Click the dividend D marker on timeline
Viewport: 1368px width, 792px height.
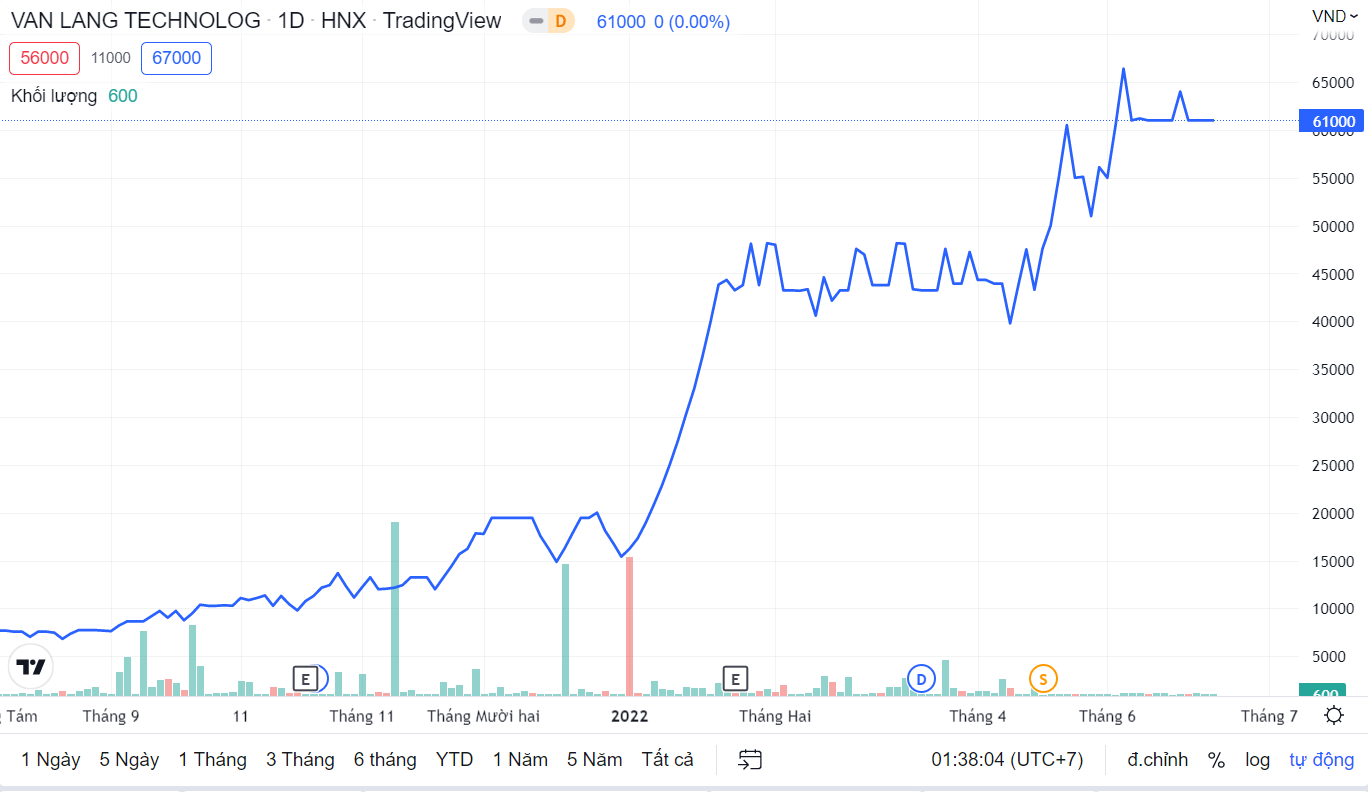[x=921, y=679]
